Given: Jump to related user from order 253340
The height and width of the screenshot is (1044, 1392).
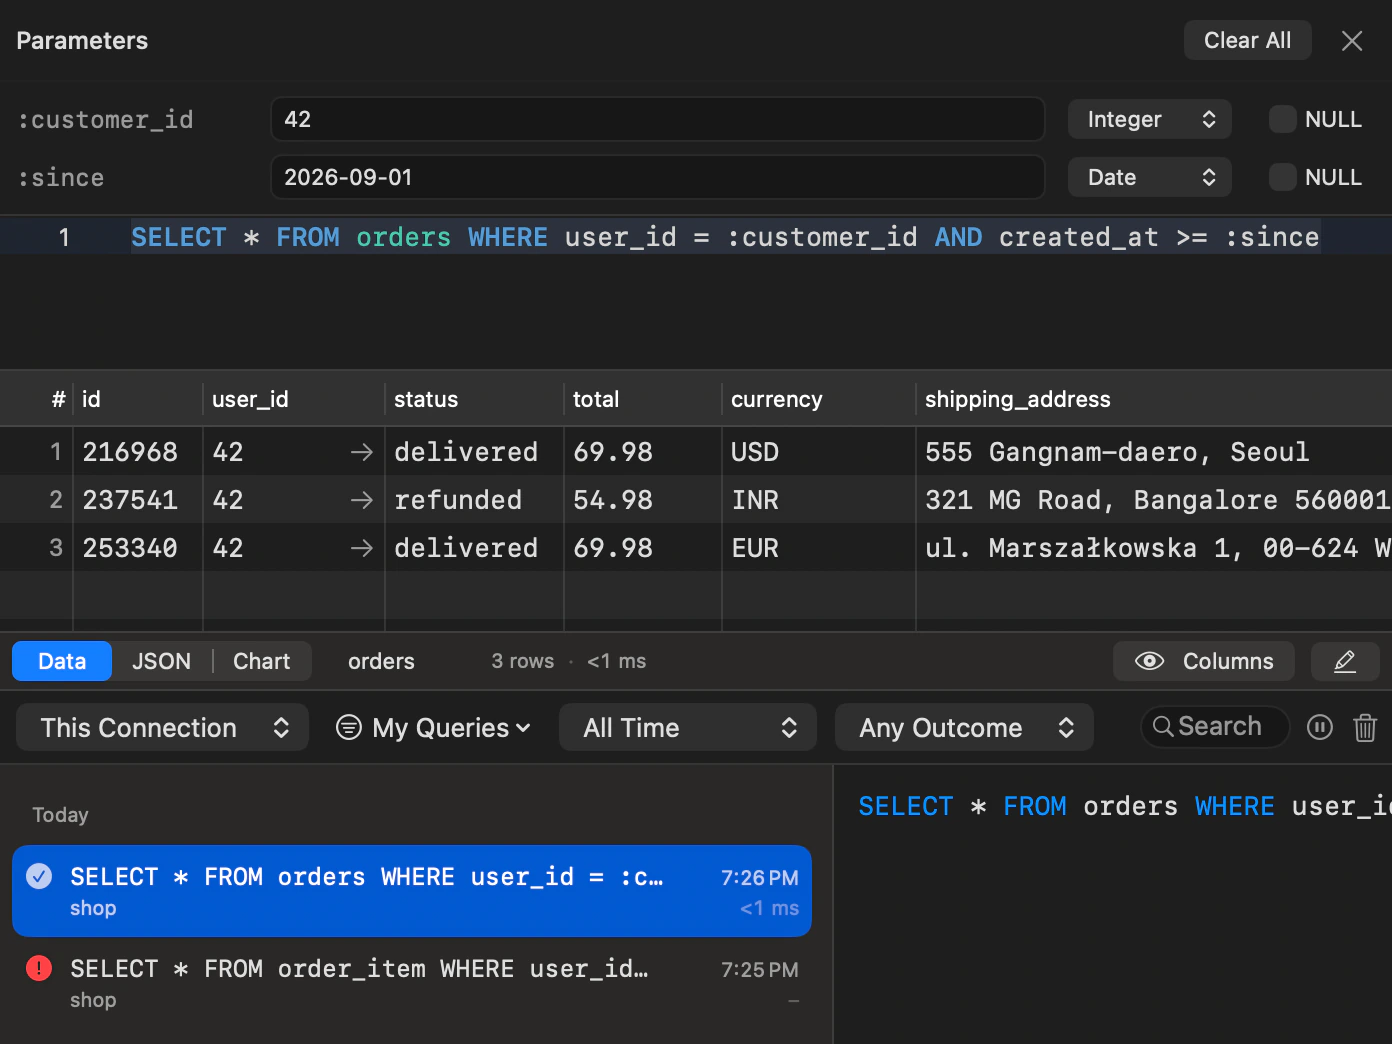Looking at the screenshot, I should pos(362,548).
